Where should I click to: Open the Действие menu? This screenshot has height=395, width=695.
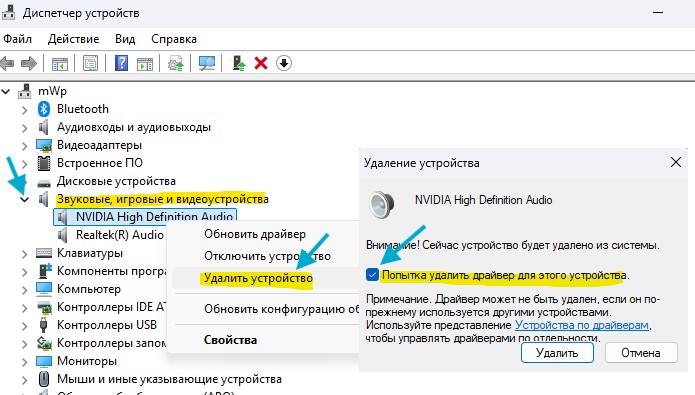tap(74, 39)
